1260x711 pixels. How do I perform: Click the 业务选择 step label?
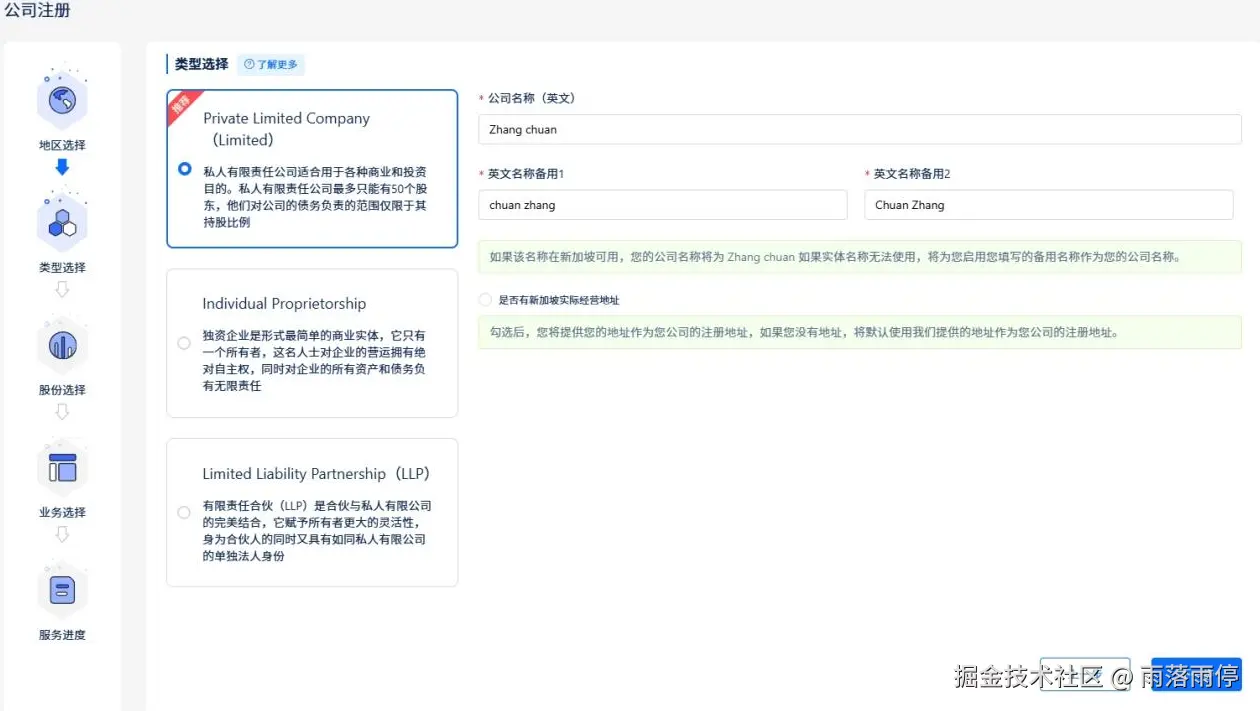(62, 512)
